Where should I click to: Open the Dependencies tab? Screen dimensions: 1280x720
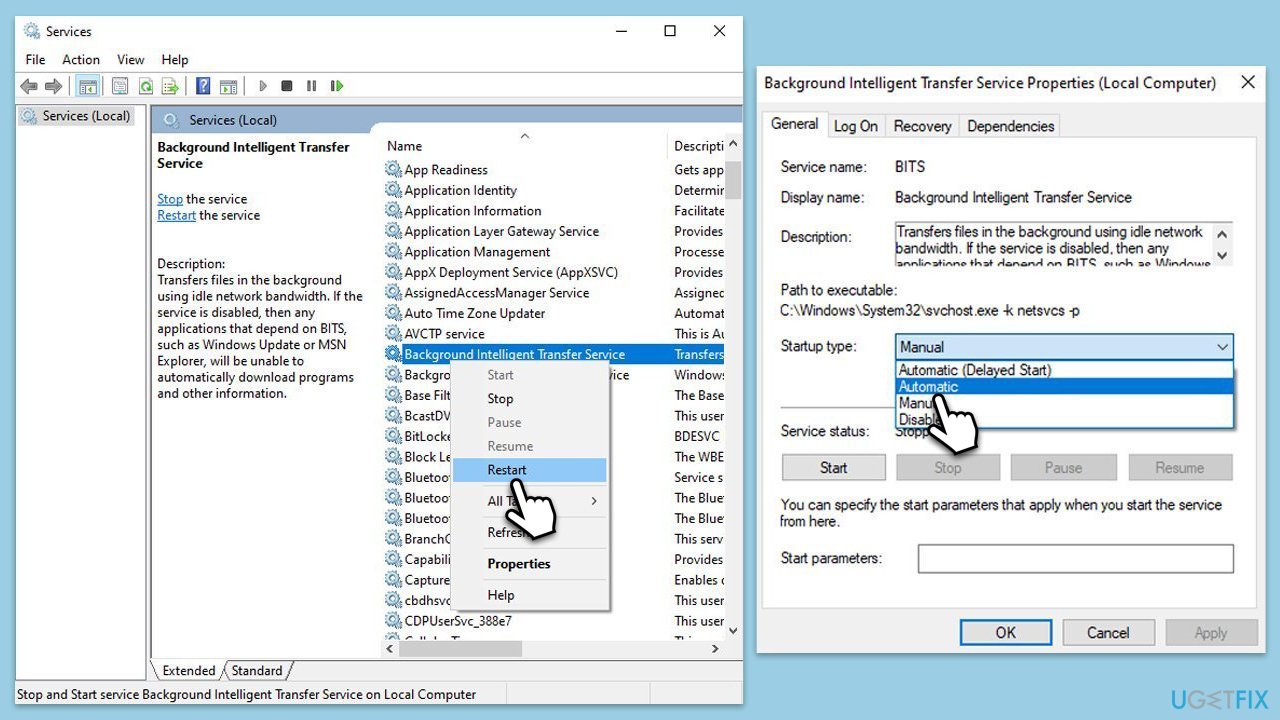point(1010,126)
